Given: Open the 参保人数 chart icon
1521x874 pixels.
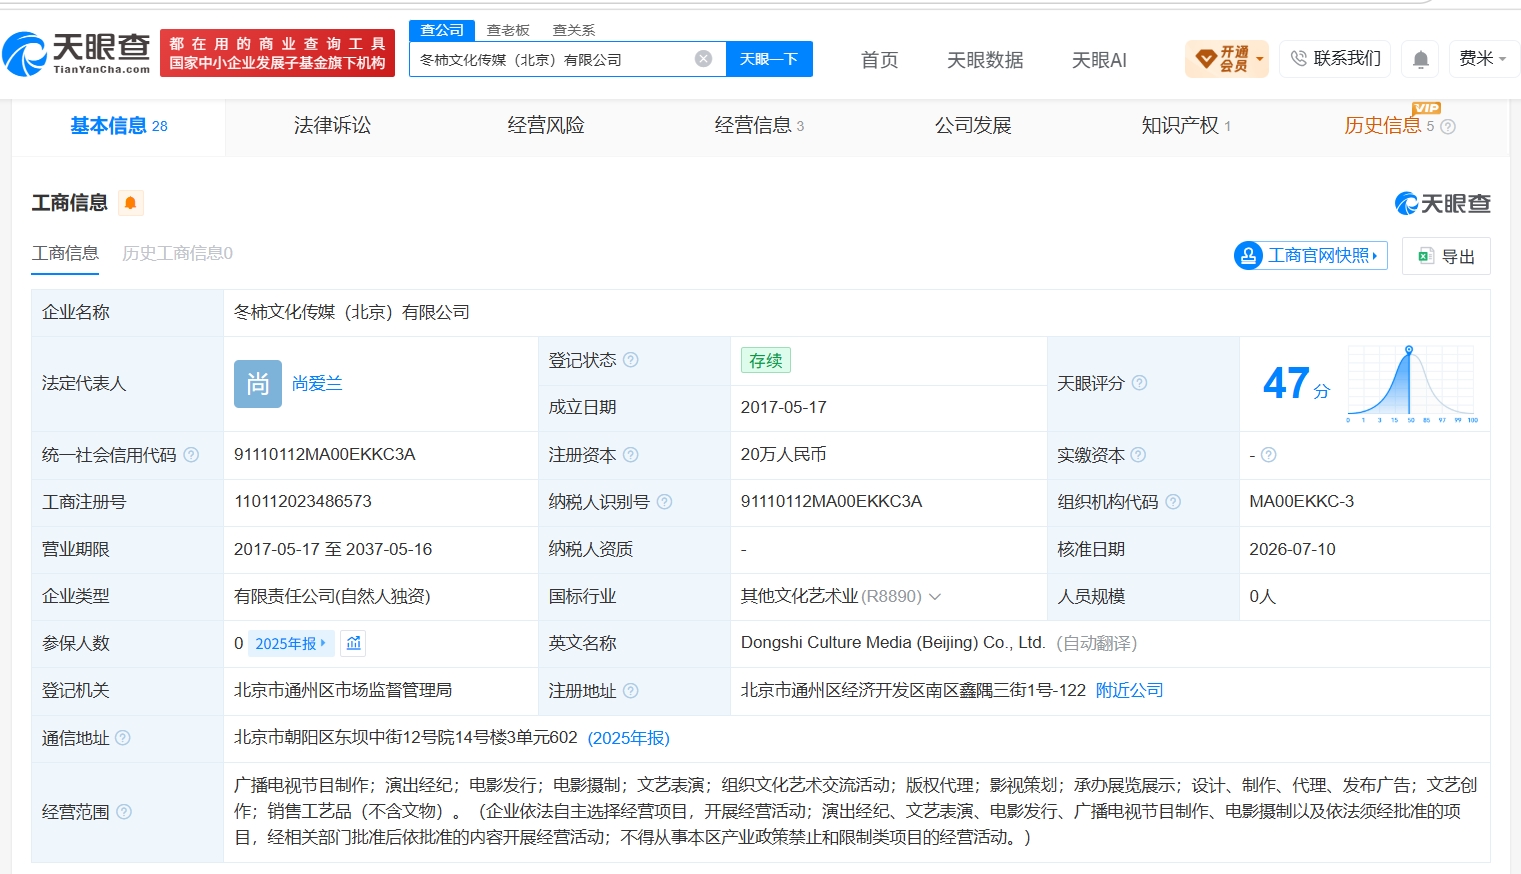Looking at the screenshot, I should click(353, 643).
